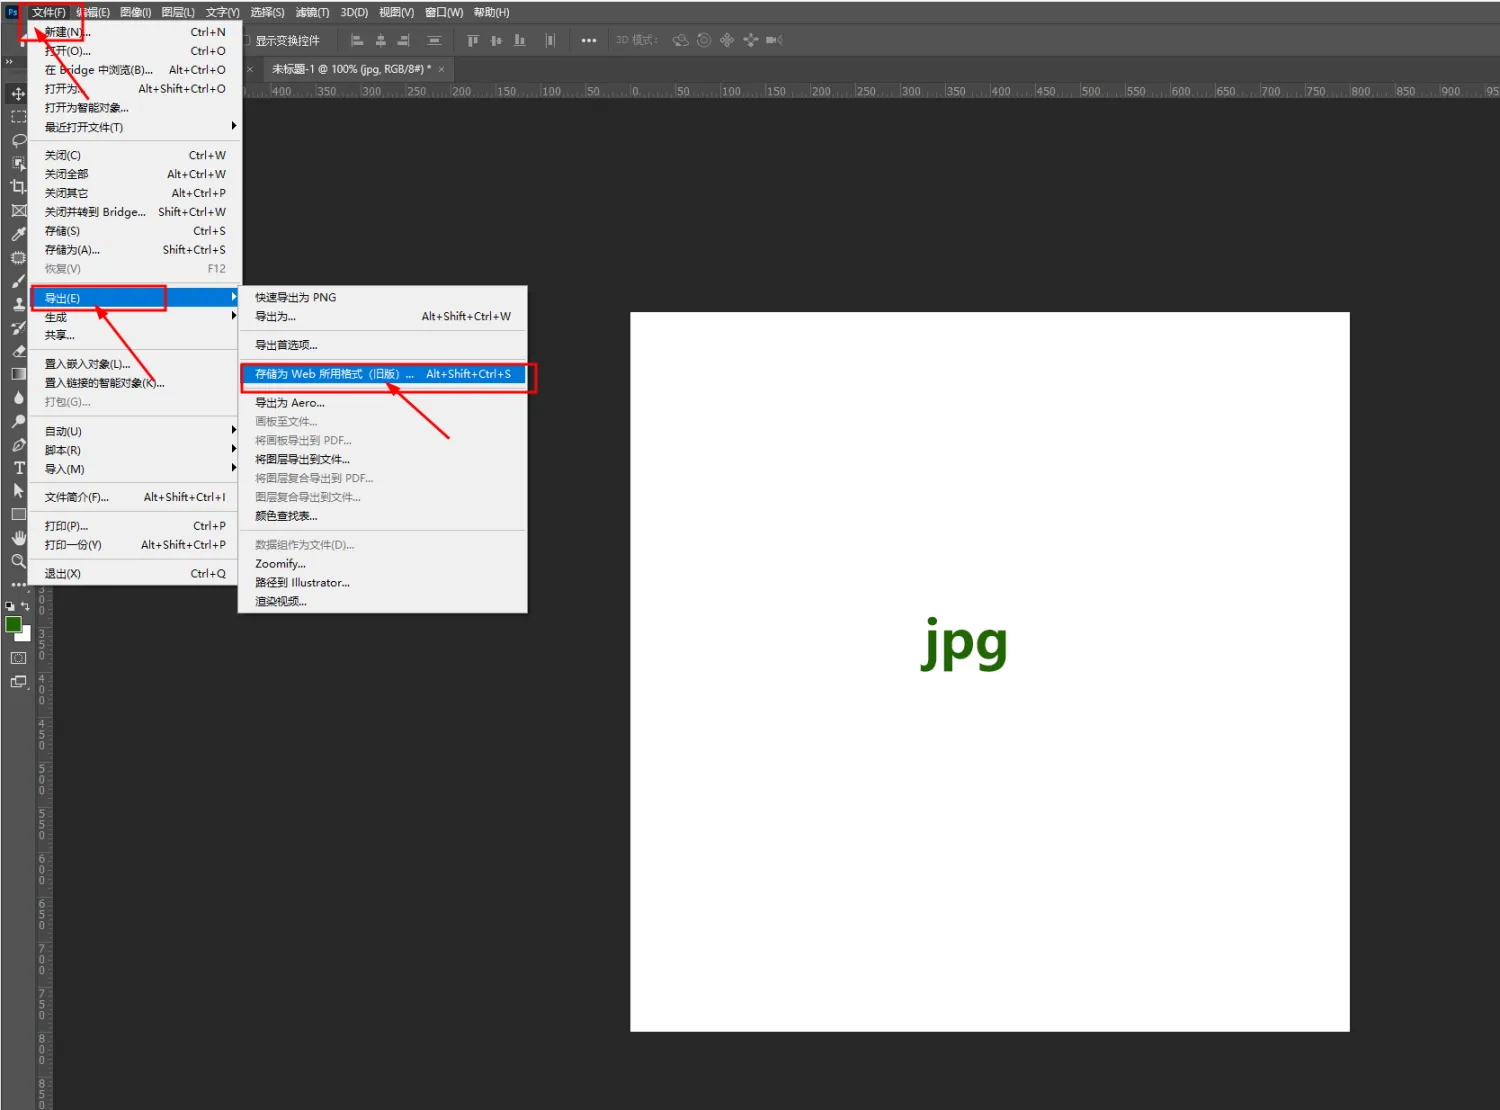Click the Align Horizontal Centers icon
Screen dimensions: 1500x1110
tap(380, 40)
